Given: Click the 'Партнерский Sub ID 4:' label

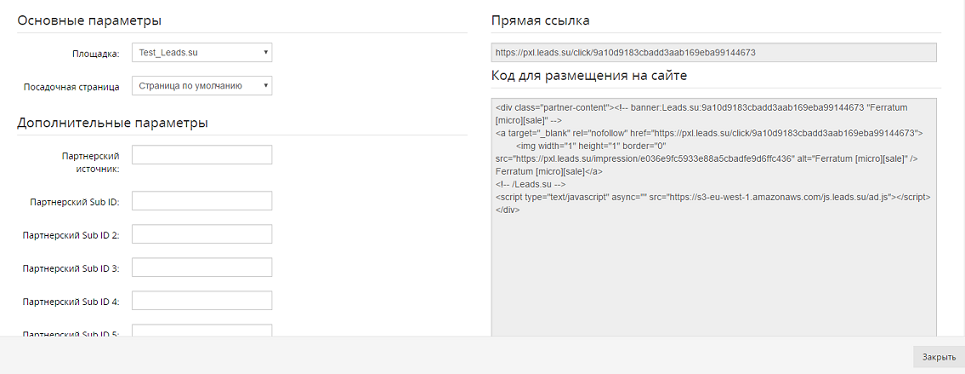Looking at the screenshot, I should pyautogui.click(x=71, y=301).
